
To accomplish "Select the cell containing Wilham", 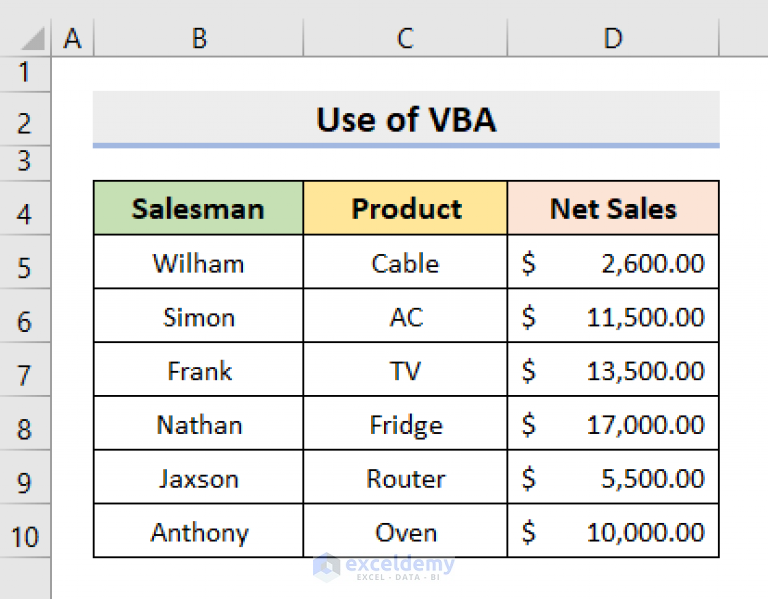I will pos(198,262).
